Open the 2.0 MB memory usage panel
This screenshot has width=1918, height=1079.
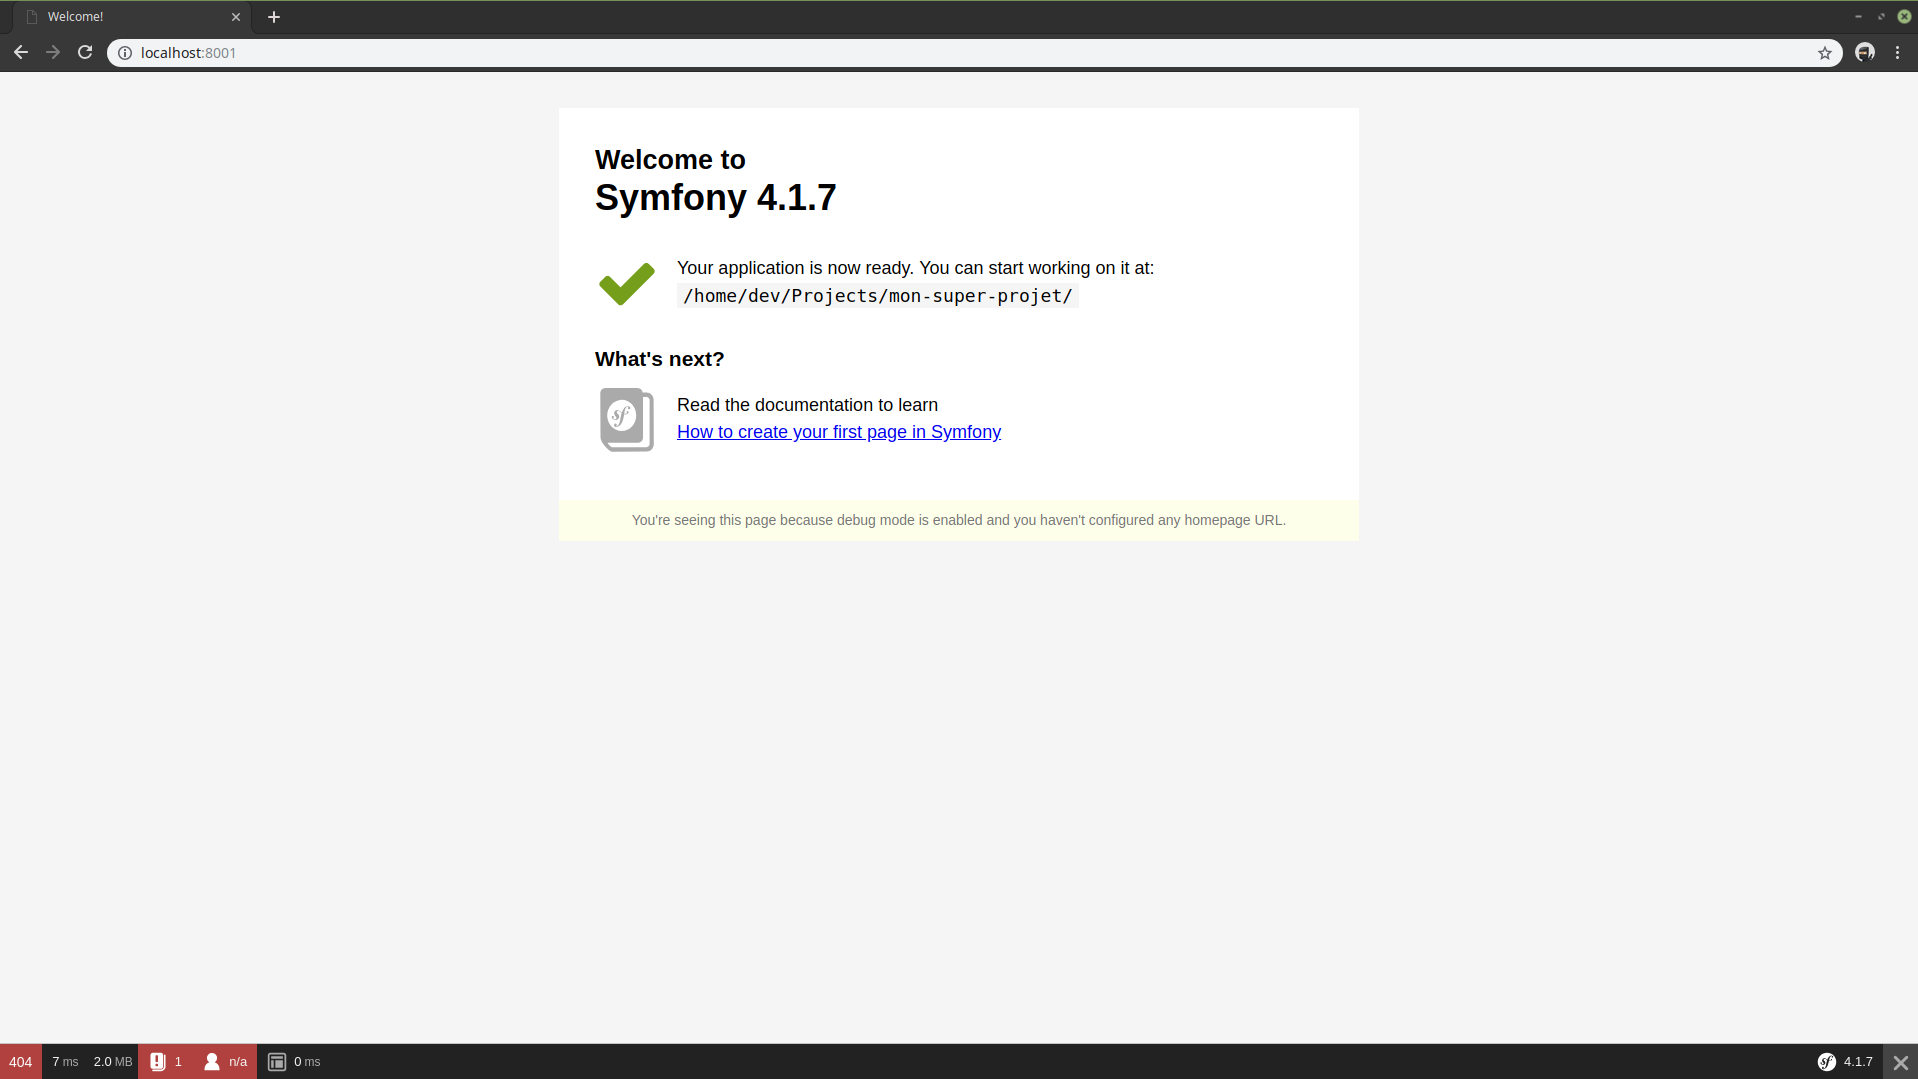coord(113,1062)
